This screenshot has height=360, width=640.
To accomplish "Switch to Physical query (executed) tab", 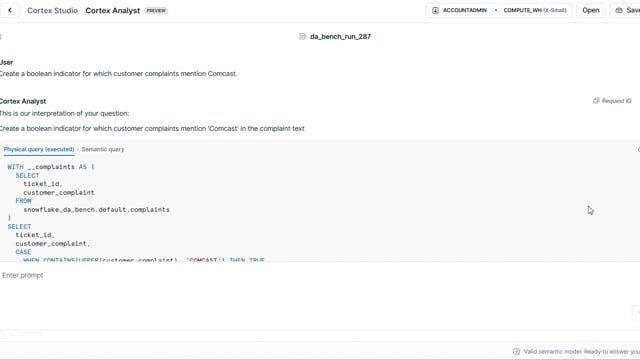I will (x=39, y=149).
